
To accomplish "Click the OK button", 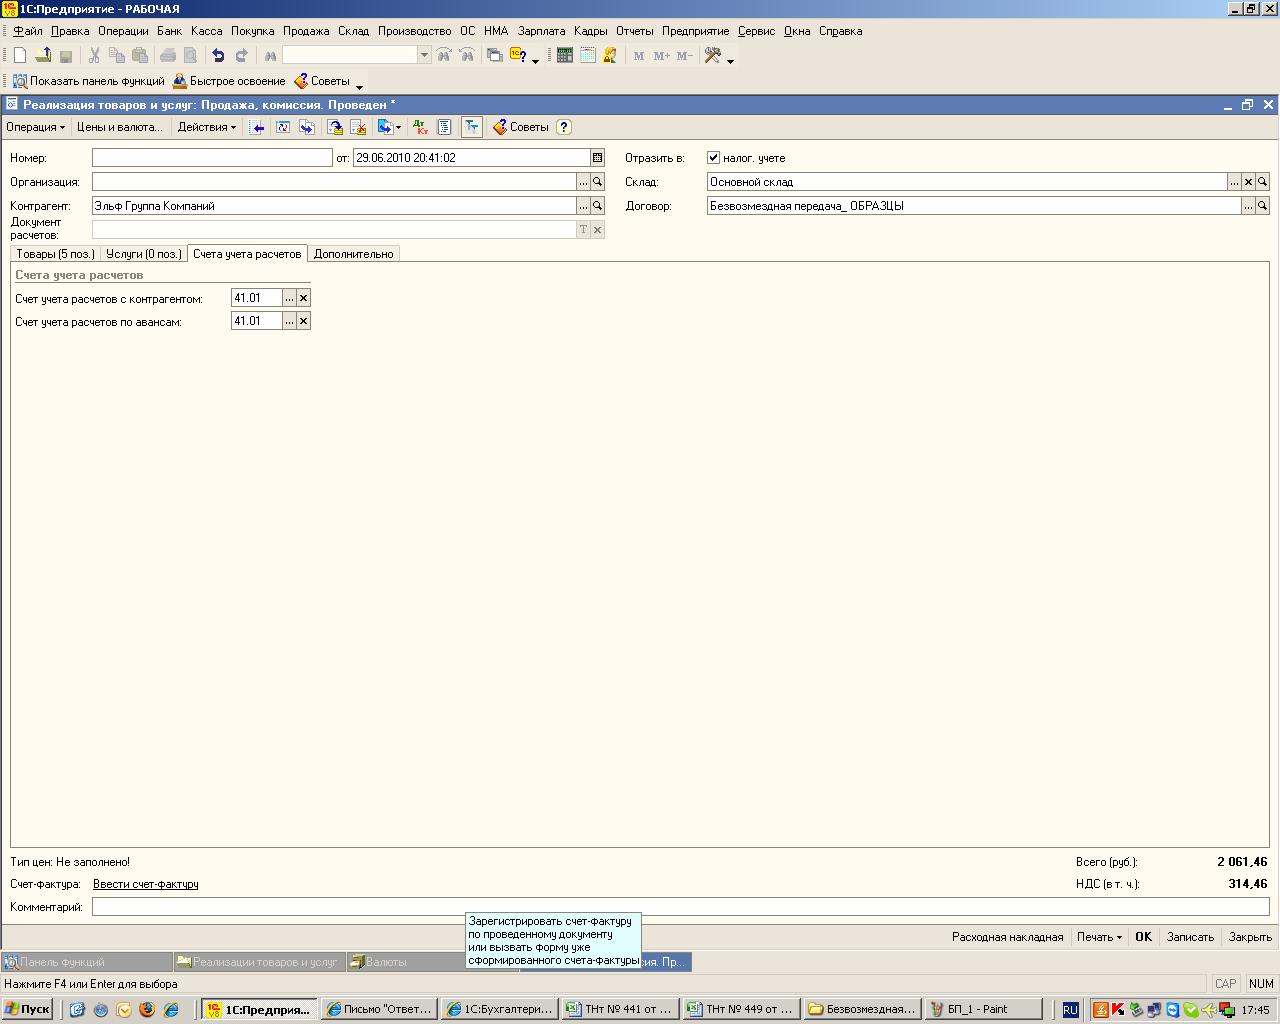I will click(x=1143, y=937).
